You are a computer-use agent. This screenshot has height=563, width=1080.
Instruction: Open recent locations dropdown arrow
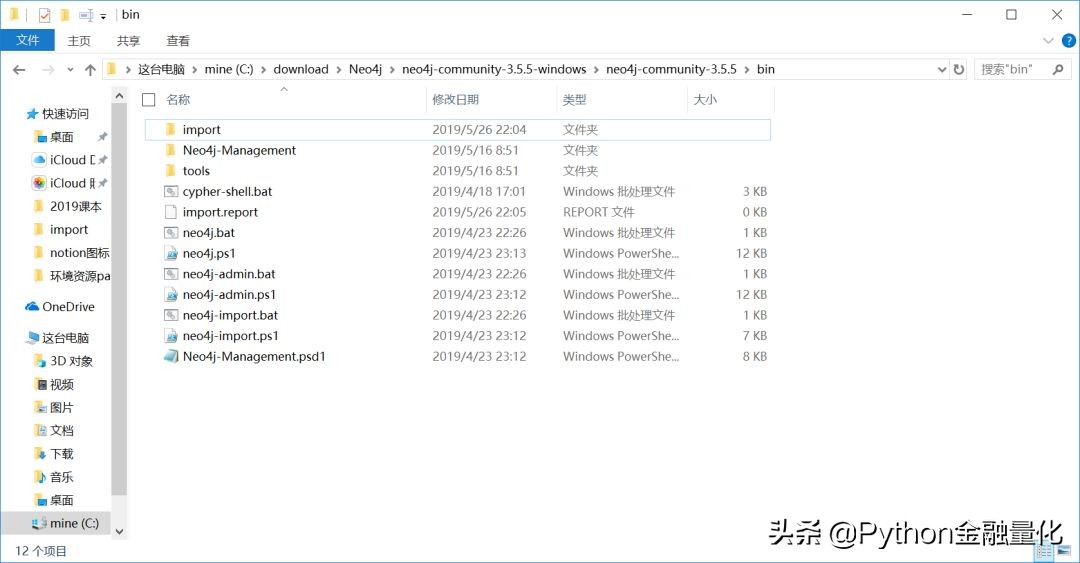[70, 70]
